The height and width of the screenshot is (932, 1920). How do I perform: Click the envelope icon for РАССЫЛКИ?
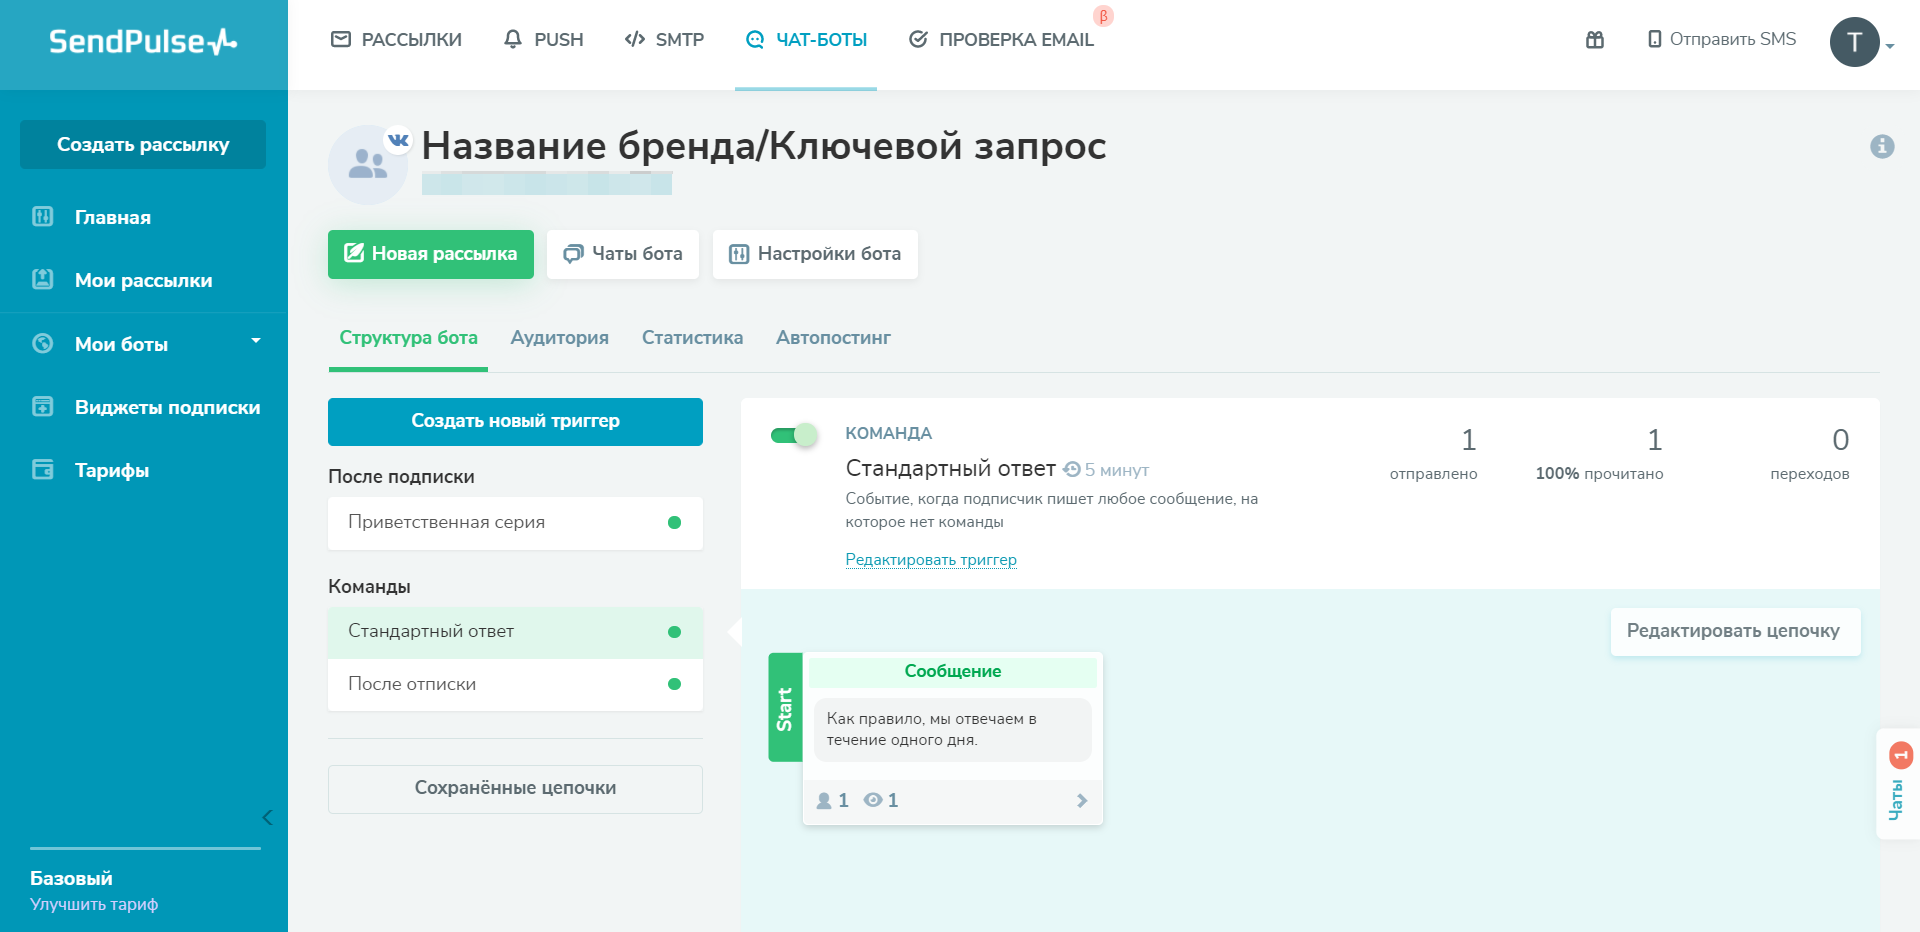pyautogui.click(x=340, y=39)
